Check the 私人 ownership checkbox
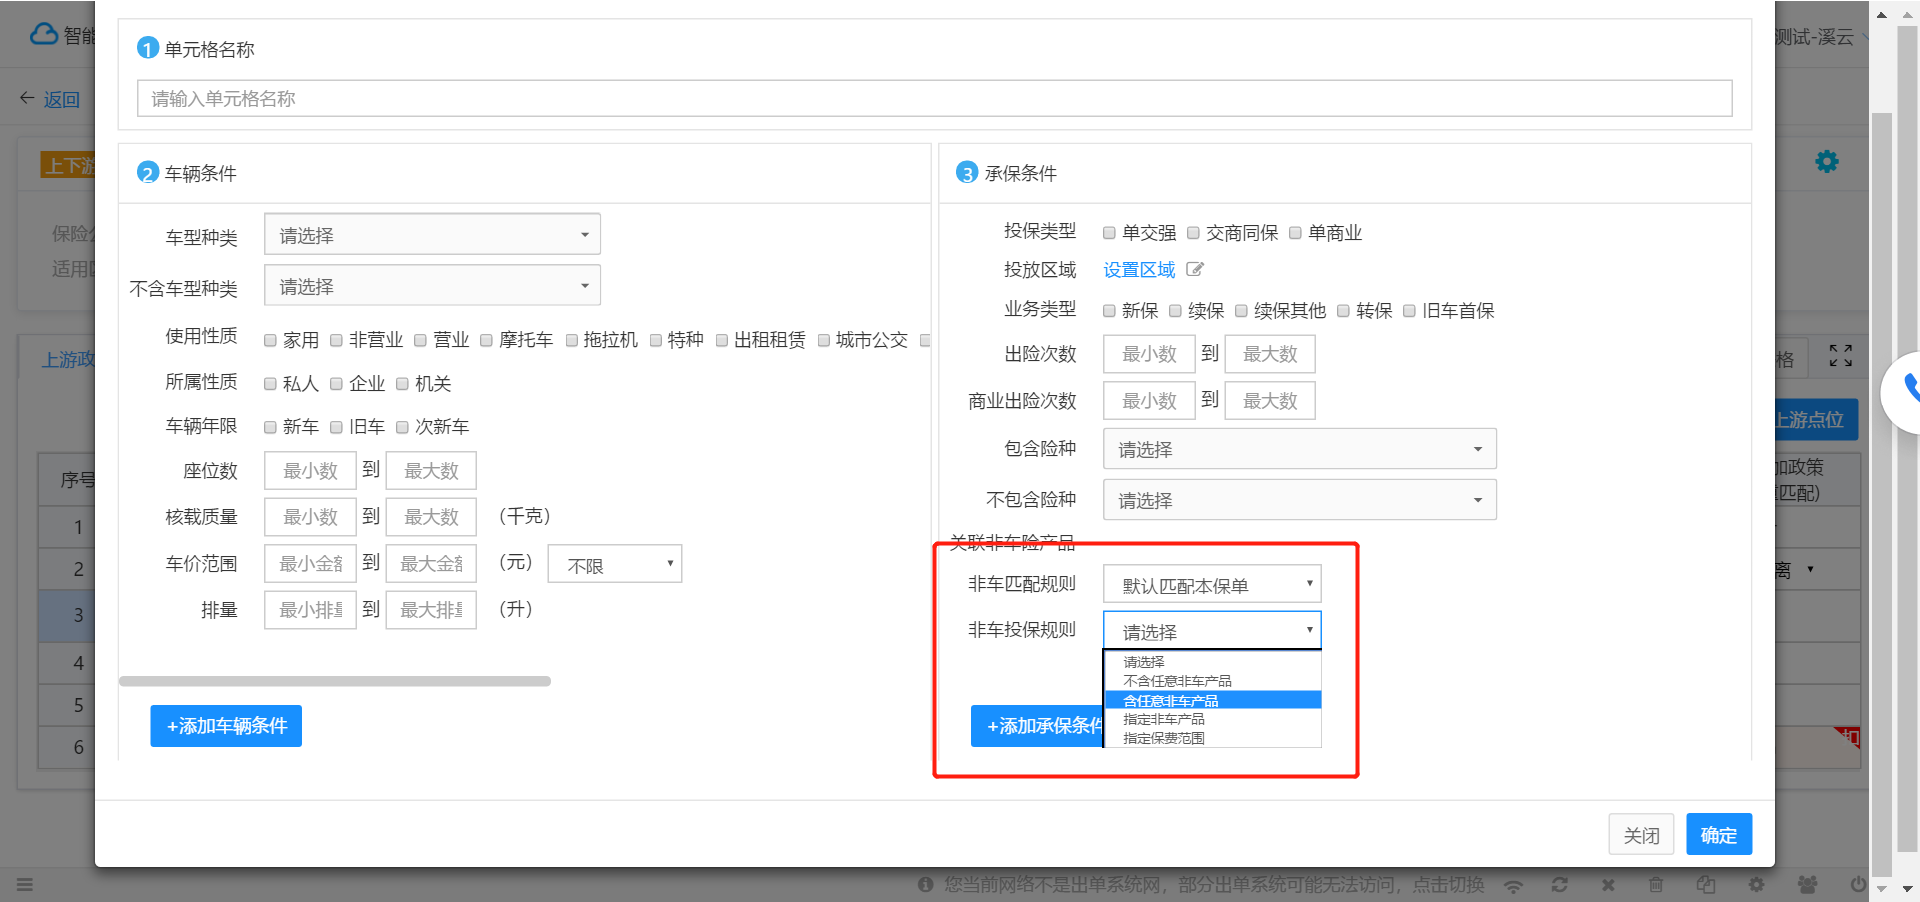Image resolution: width=1920 pixels, height=902 pixels. click(x=270, y=384)
